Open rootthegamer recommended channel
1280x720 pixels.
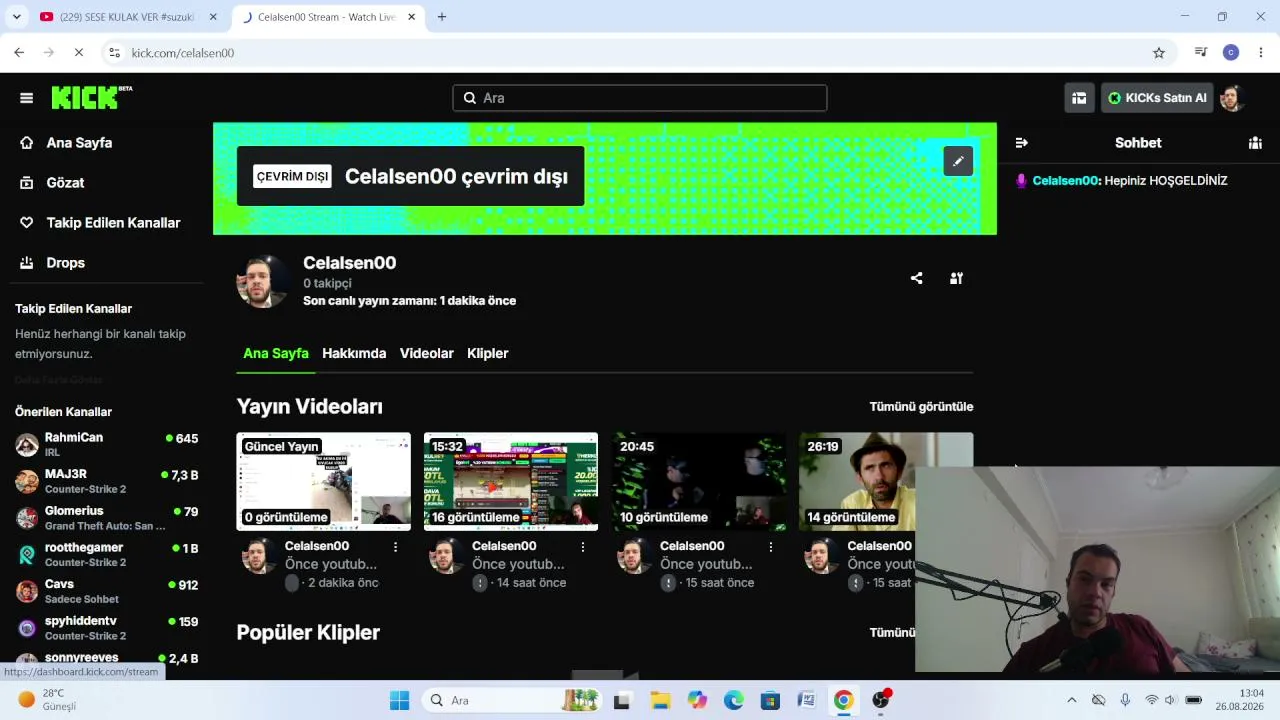coord(106,555)
